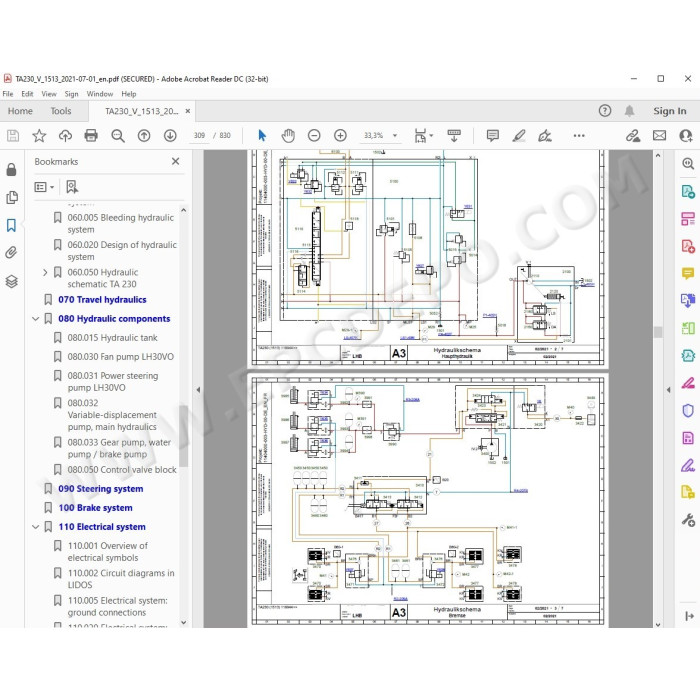Screen dimensions: 700x700
Task: Open the Layers panel
Action: [x=12, y=281]
